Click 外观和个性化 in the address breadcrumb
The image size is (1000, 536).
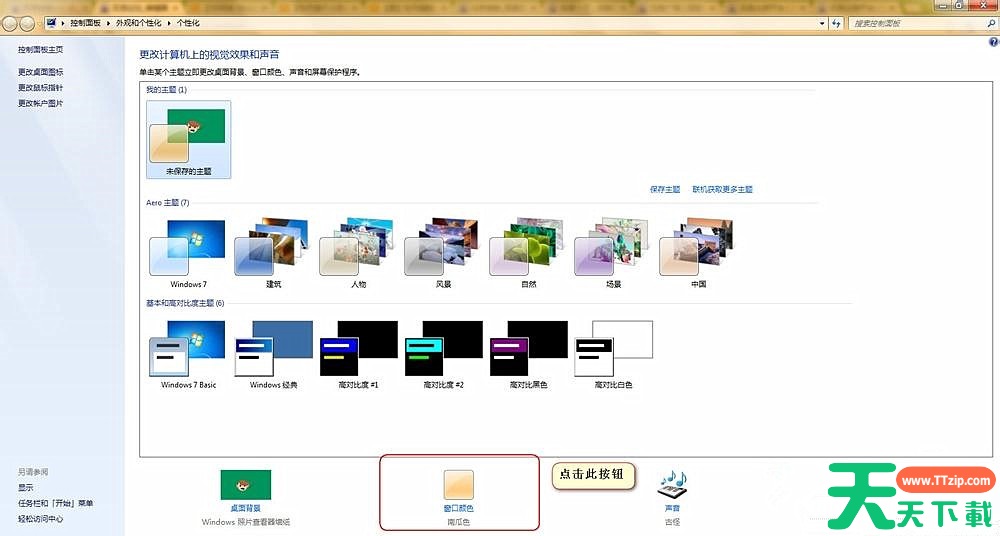(x=138, y=23)
